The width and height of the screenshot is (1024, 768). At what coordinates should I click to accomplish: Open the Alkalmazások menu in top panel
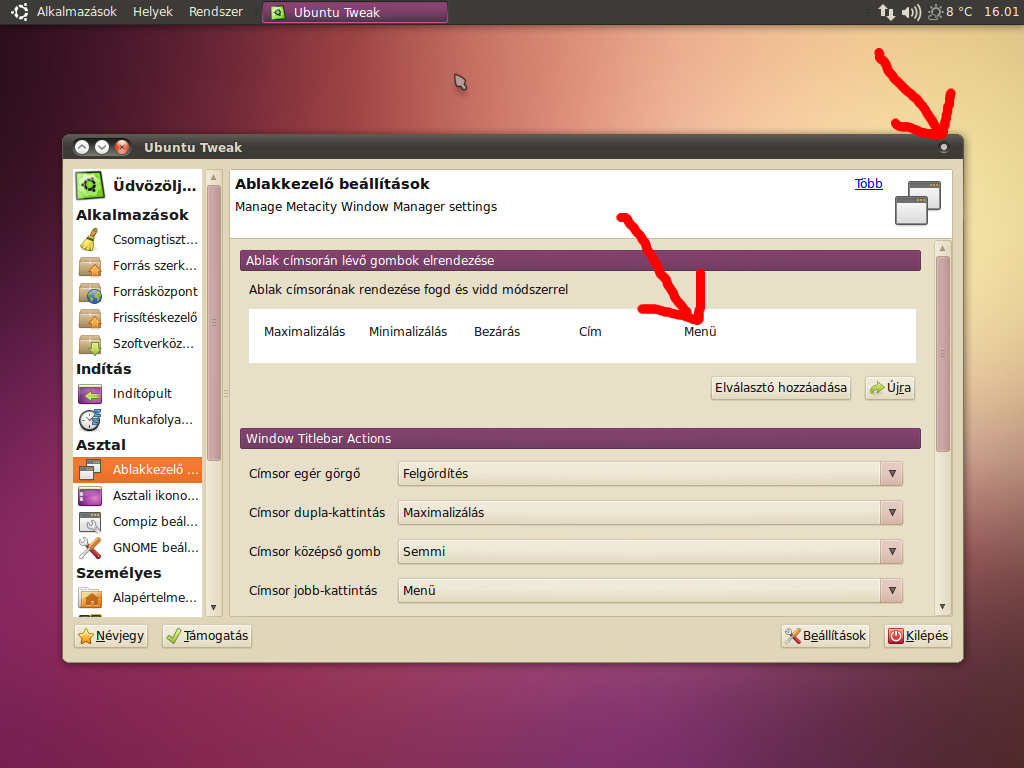point(76,12)
